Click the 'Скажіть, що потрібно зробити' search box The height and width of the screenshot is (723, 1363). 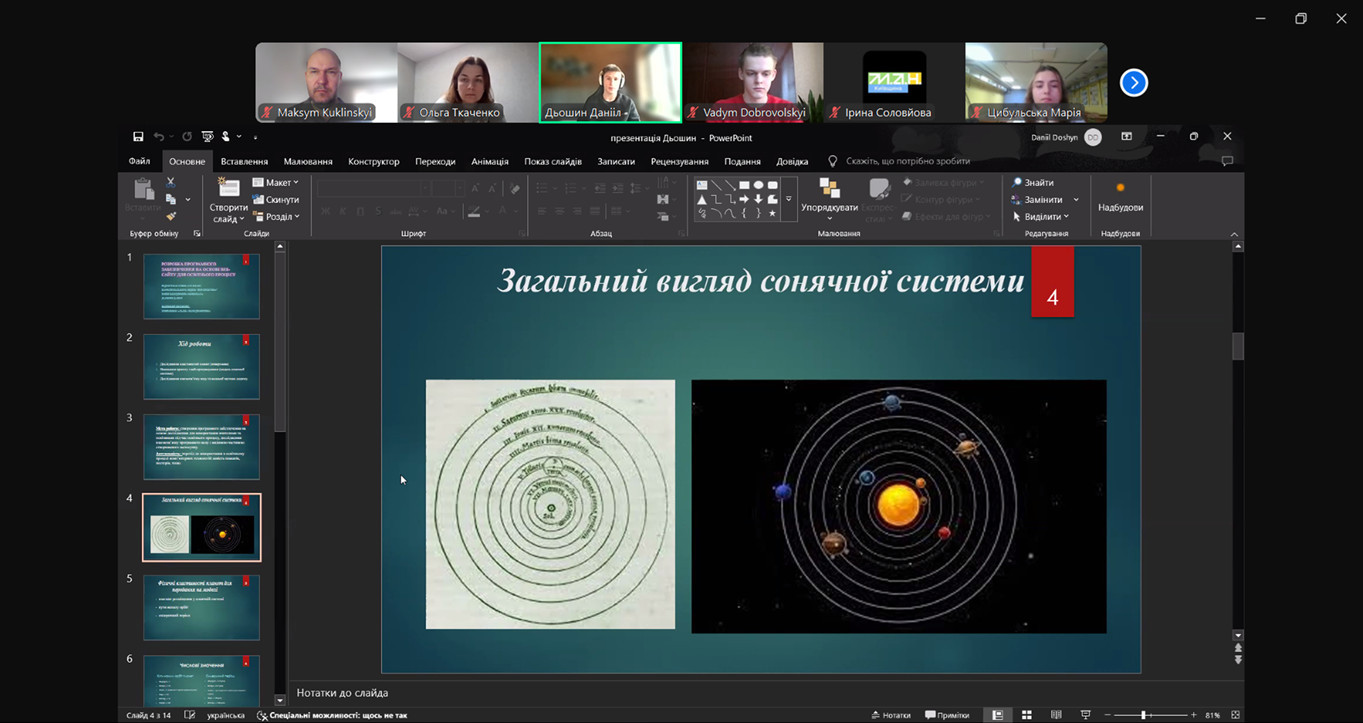908,161
